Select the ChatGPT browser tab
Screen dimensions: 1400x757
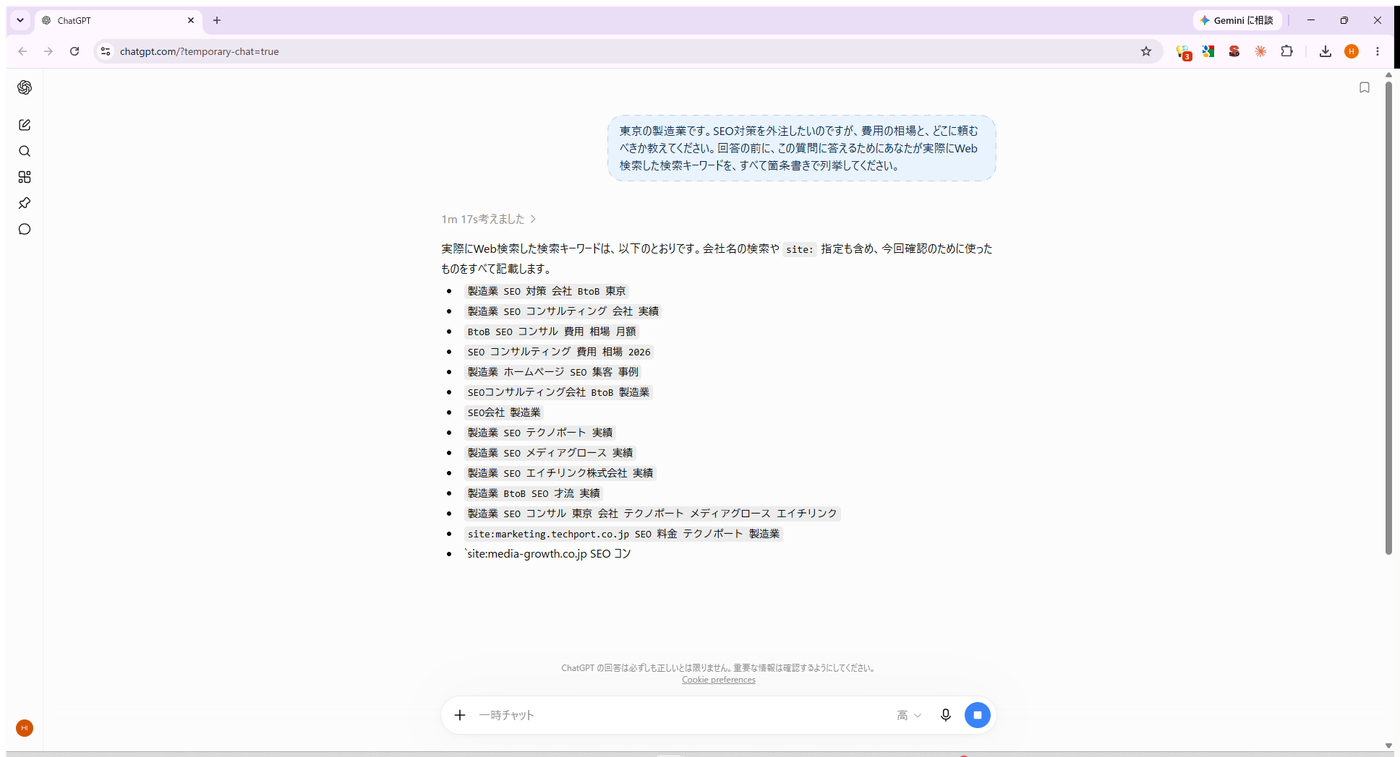coord(118,20)
